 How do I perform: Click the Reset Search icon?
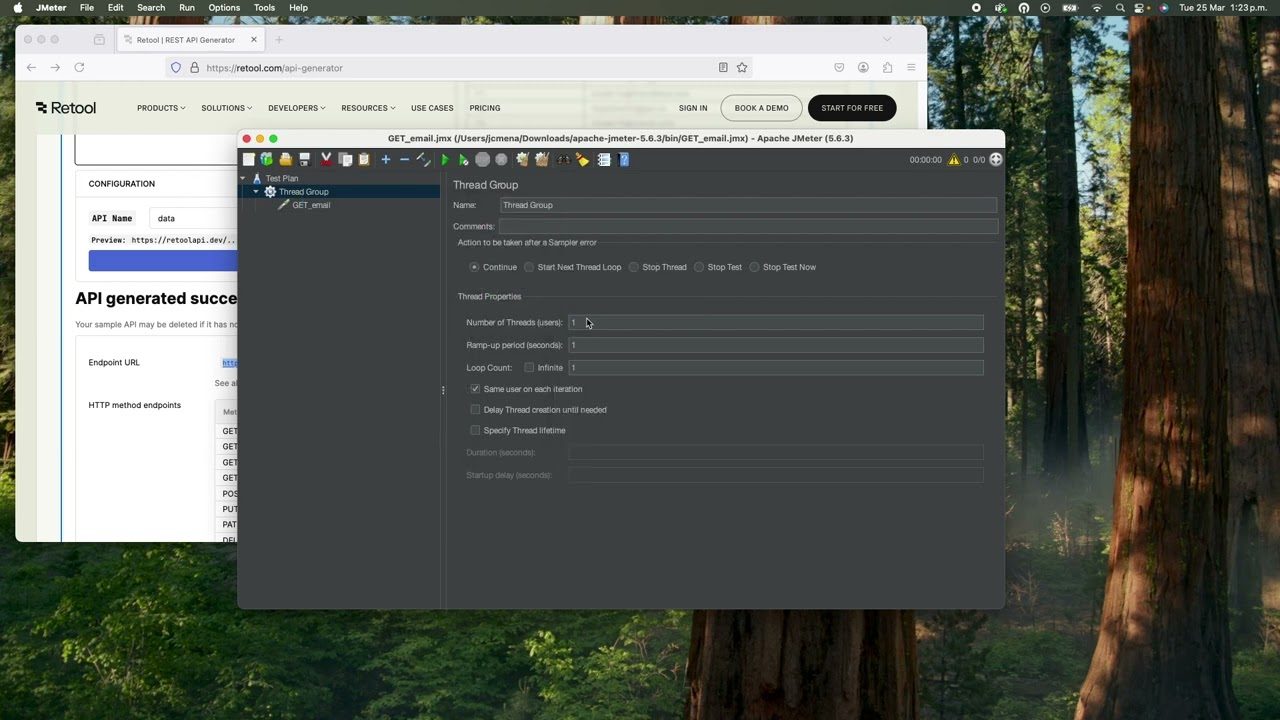point(583,160)
